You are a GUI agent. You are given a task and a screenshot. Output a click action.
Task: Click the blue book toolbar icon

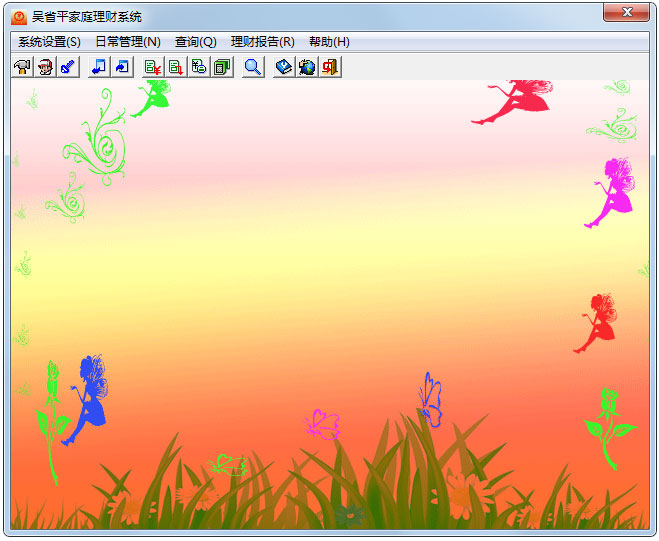pos(284,67)
